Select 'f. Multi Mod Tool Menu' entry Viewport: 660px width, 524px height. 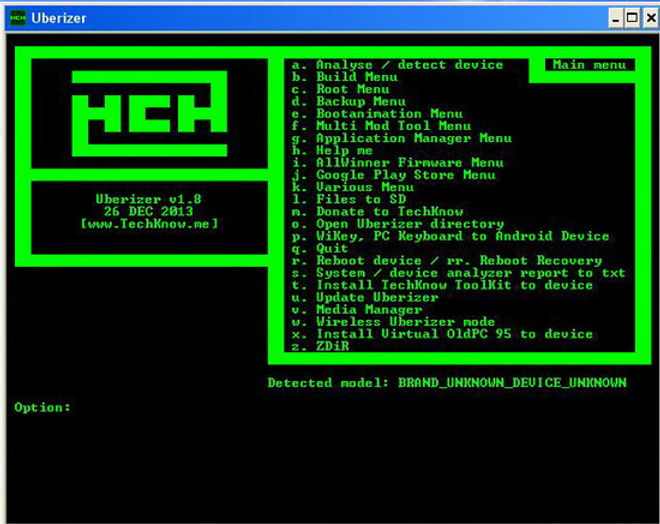pos(381,126)
